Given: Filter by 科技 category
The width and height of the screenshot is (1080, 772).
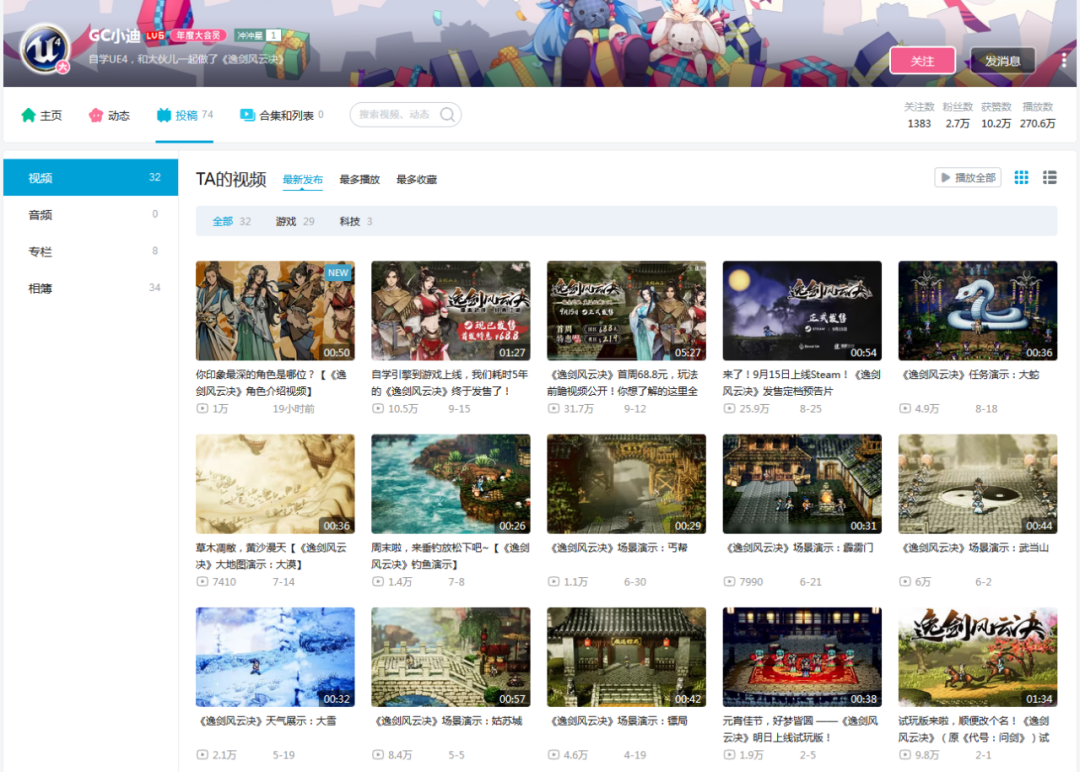Looking at the screenshot, I should click(355, 221).
